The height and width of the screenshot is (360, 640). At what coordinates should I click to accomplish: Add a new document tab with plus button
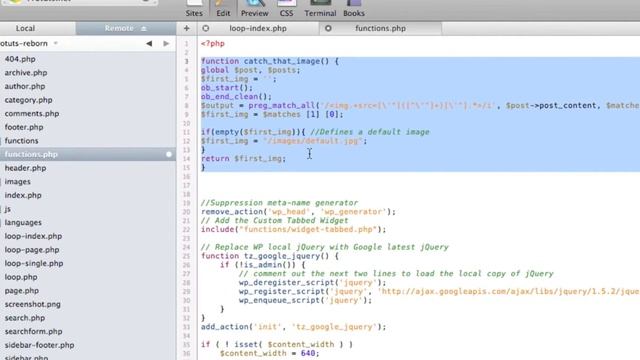(187, 28)
